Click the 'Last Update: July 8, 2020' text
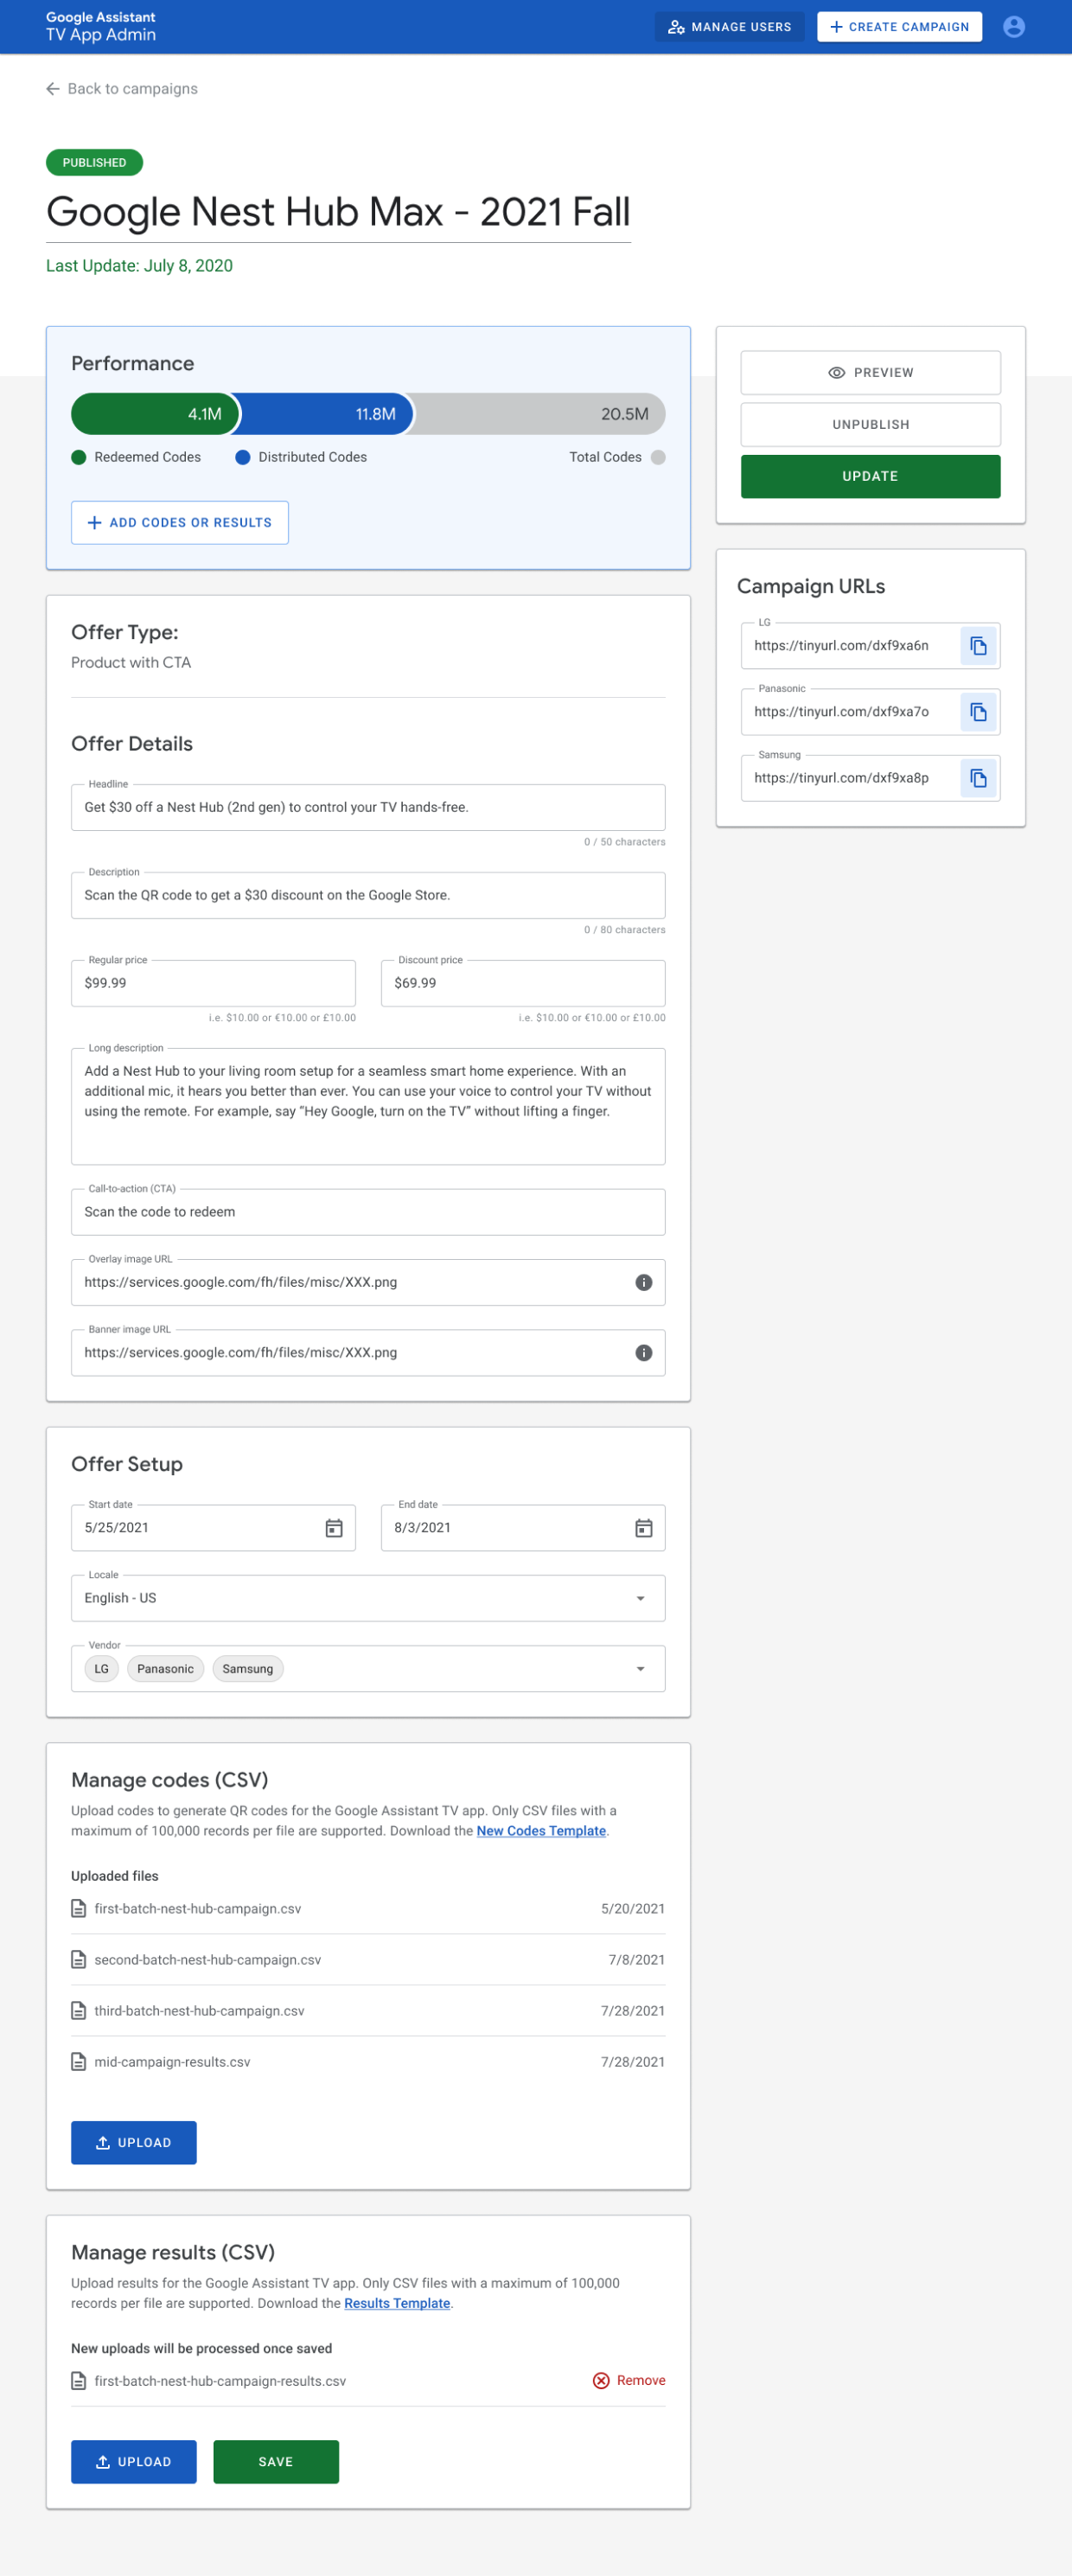Image resolution: width=1072 pixels, height=2576 pixels. pos(139,266)
